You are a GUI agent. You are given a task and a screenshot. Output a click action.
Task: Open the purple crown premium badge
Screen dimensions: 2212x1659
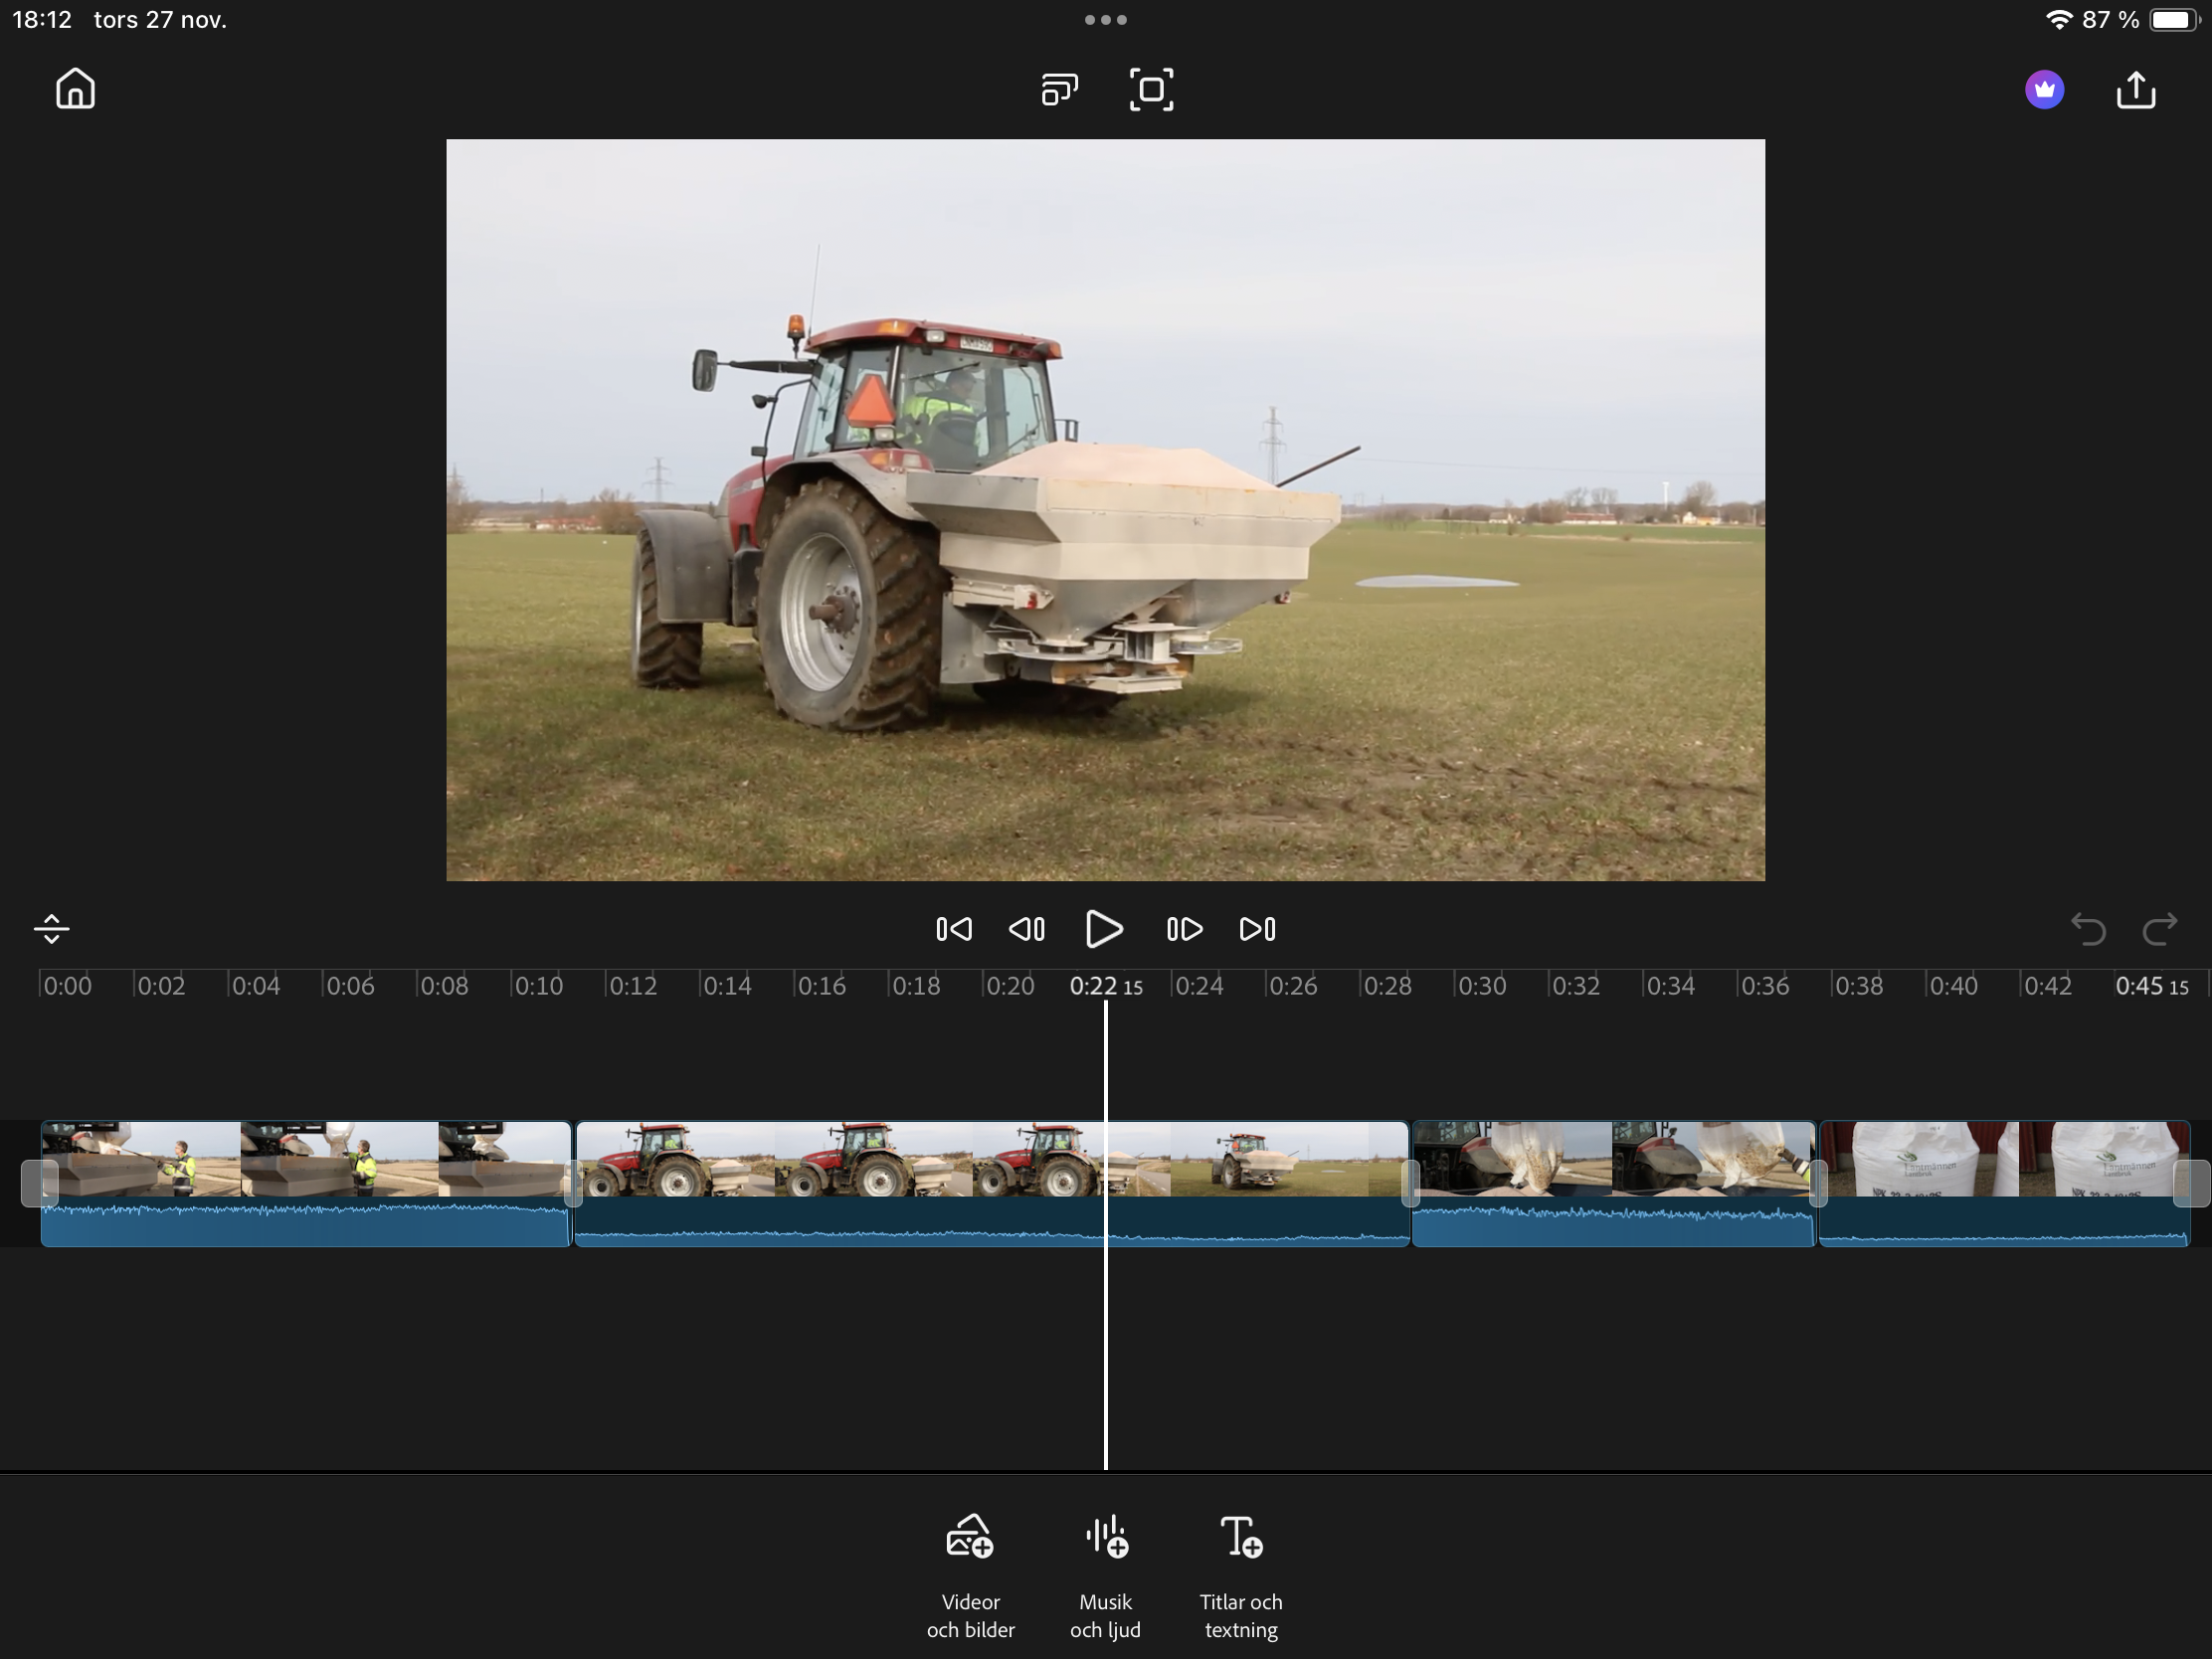[x=2044, y=89]
